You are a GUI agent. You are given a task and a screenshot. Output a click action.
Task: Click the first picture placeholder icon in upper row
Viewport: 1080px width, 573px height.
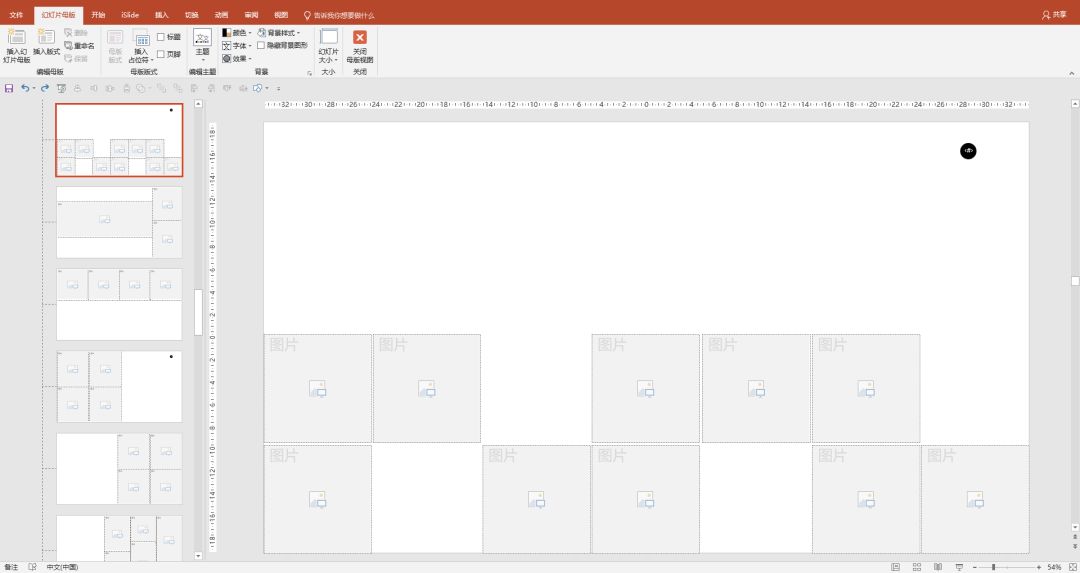point(318,388)
